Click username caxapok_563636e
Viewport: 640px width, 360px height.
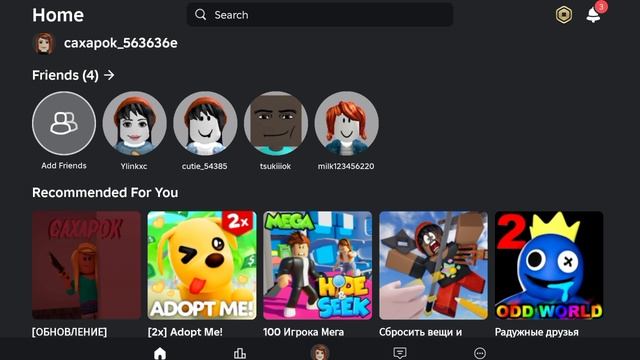click(x=120, y=43)
